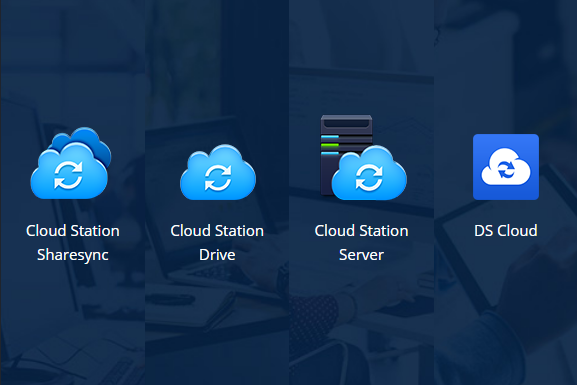The width and height of the screenshot is (577, 386).
Task: Click the Cloud Station Server title text
Action: click(361, 243)
